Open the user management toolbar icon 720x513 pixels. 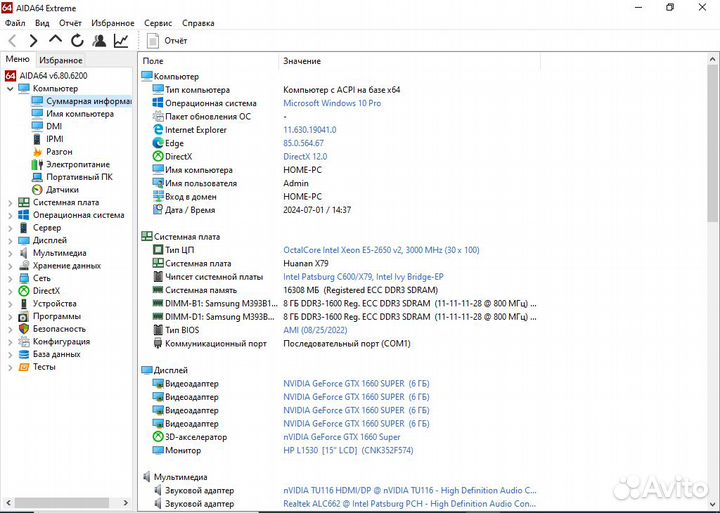pyautogui.click(x=99, y=40)
